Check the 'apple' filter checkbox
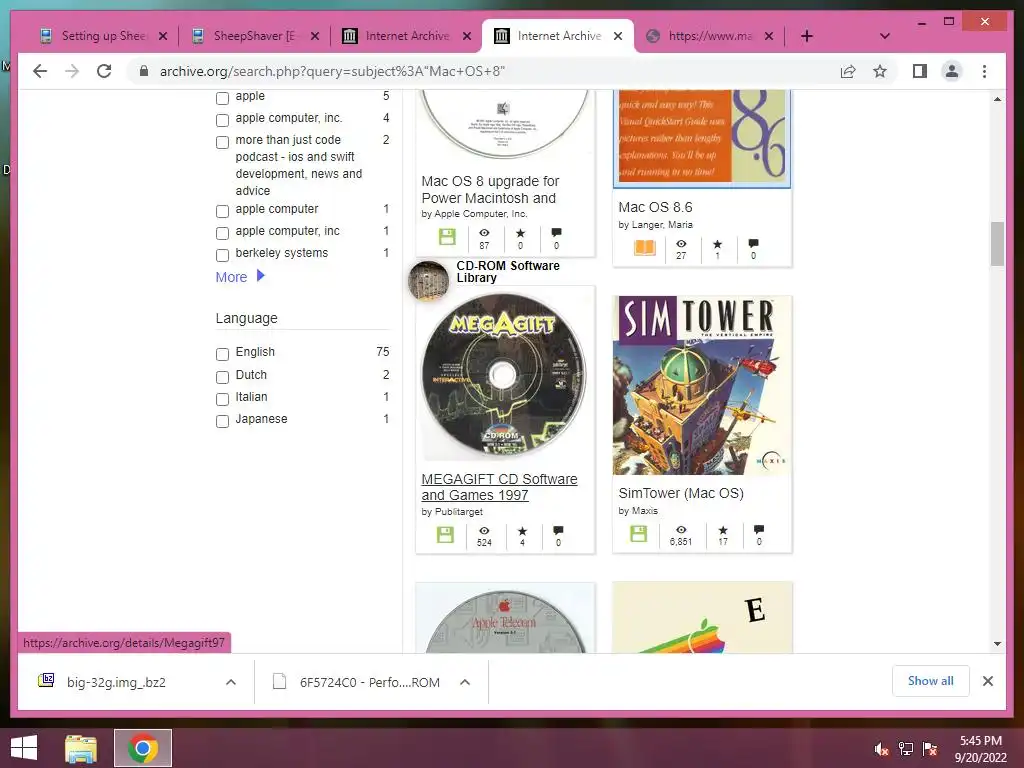 pyautogui.click(x=222, y=98)
